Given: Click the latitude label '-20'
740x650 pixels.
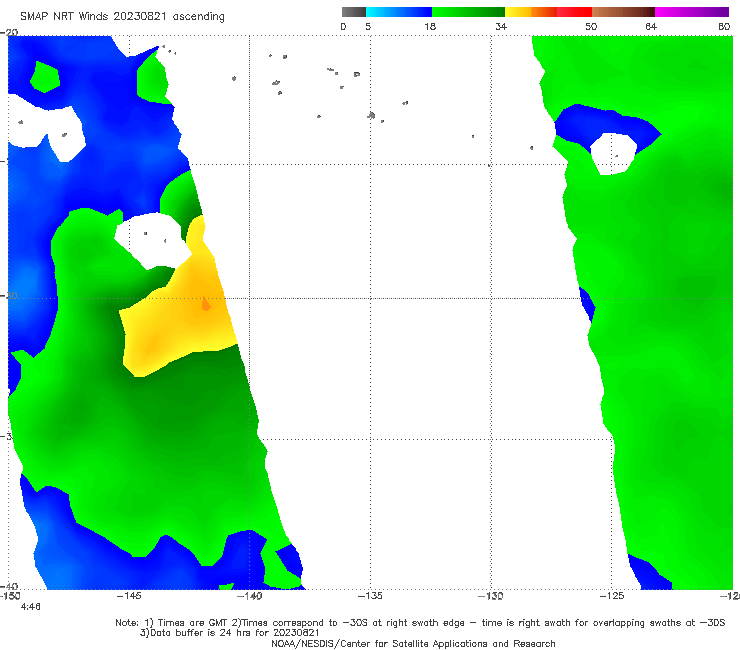Looking at the screenshot, I should 9,32.
